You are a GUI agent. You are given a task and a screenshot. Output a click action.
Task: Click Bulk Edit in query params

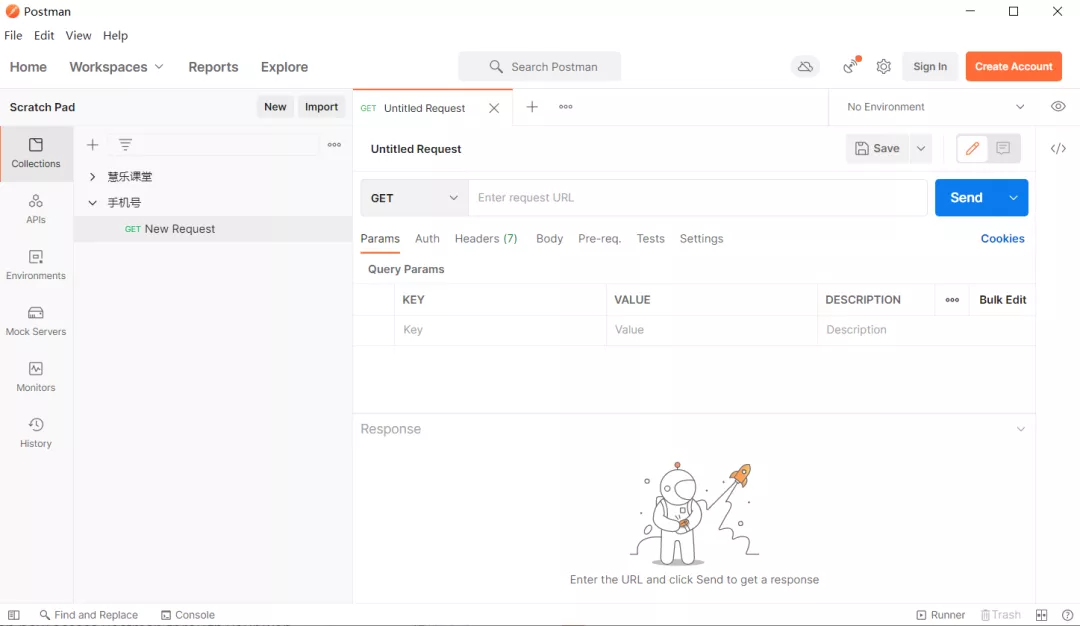tap(1002, 300)
